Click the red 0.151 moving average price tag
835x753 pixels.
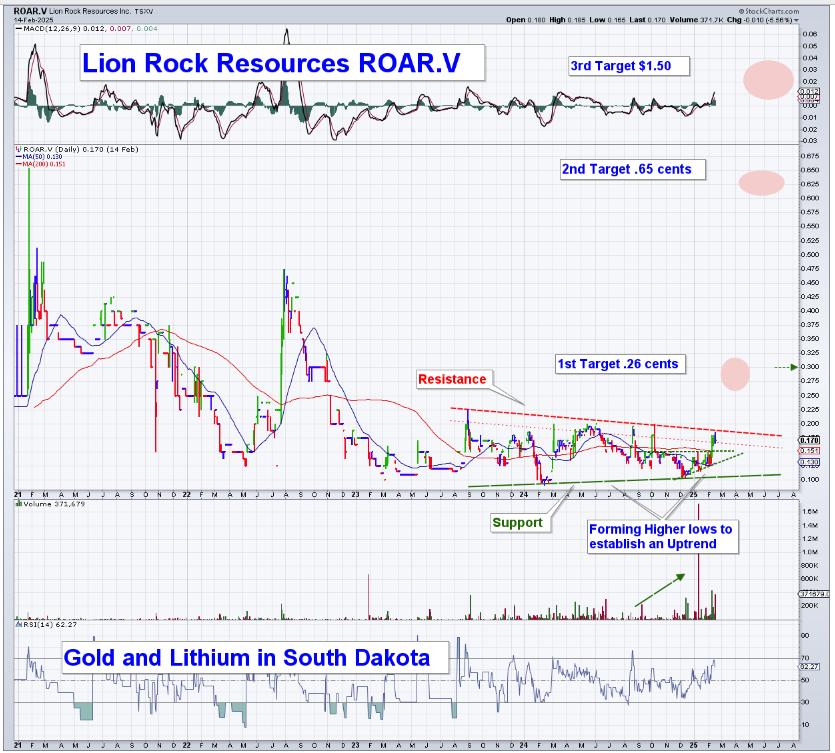[809, 451]
